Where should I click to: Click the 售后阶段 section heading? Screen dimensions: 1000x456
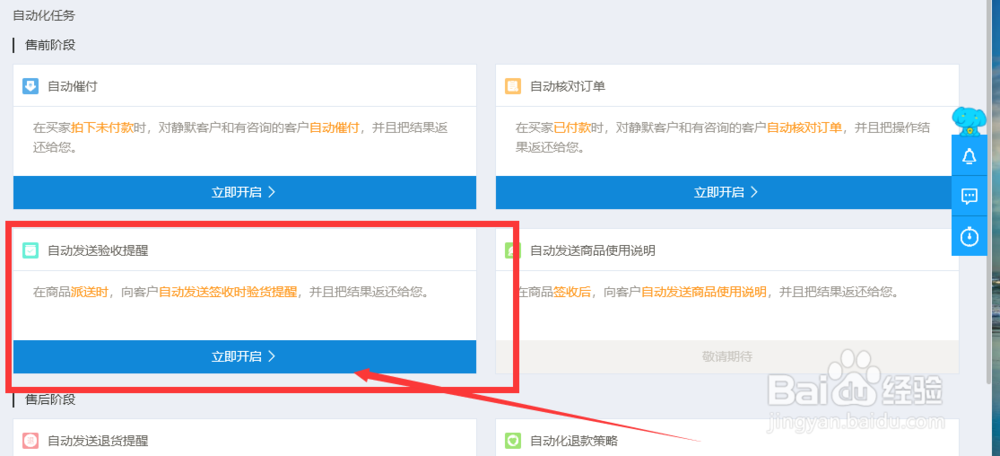(50, 400)
